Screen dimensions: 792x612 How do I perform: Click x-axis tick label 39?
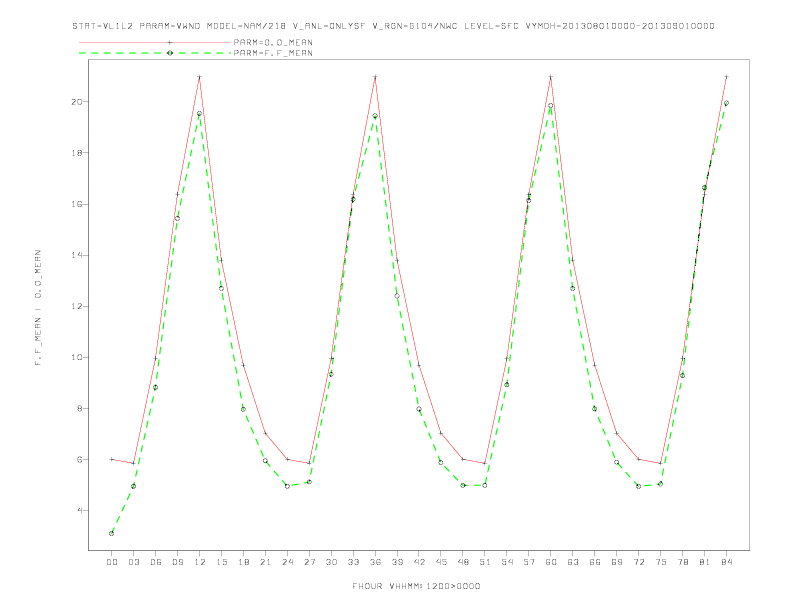(397, 562)
